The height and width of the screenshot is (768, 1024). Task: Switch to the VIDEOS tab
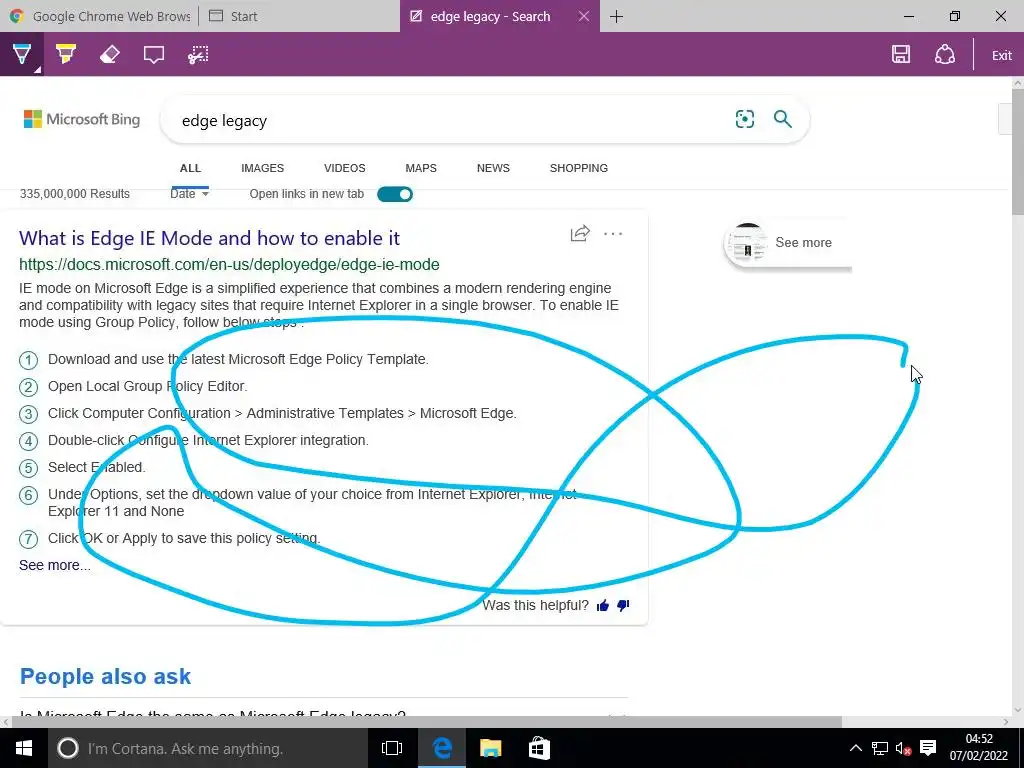click(x=345, y=168)
